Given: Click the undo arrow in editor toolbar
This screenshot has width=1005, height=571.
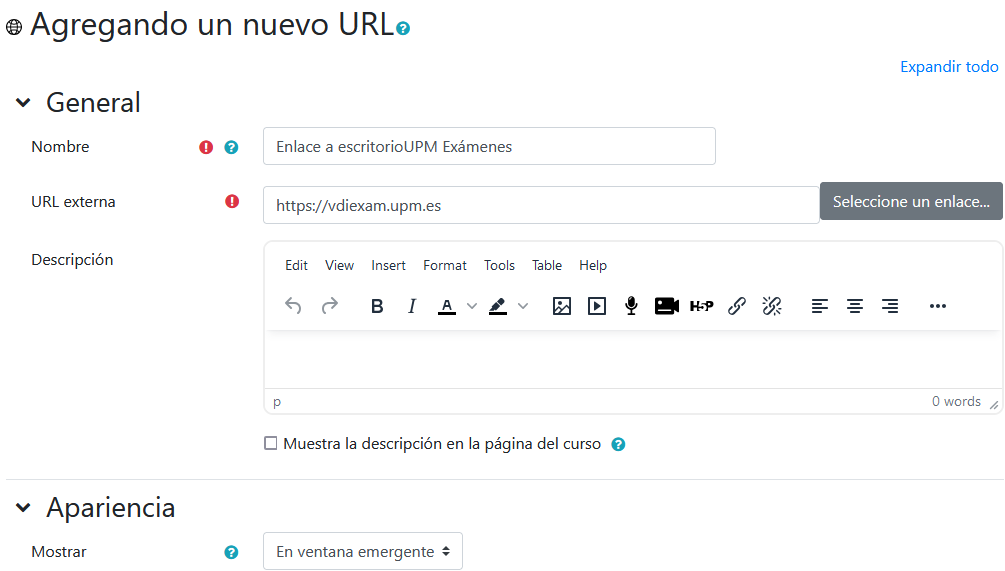Looking at the screenshot, I should 293,306.
